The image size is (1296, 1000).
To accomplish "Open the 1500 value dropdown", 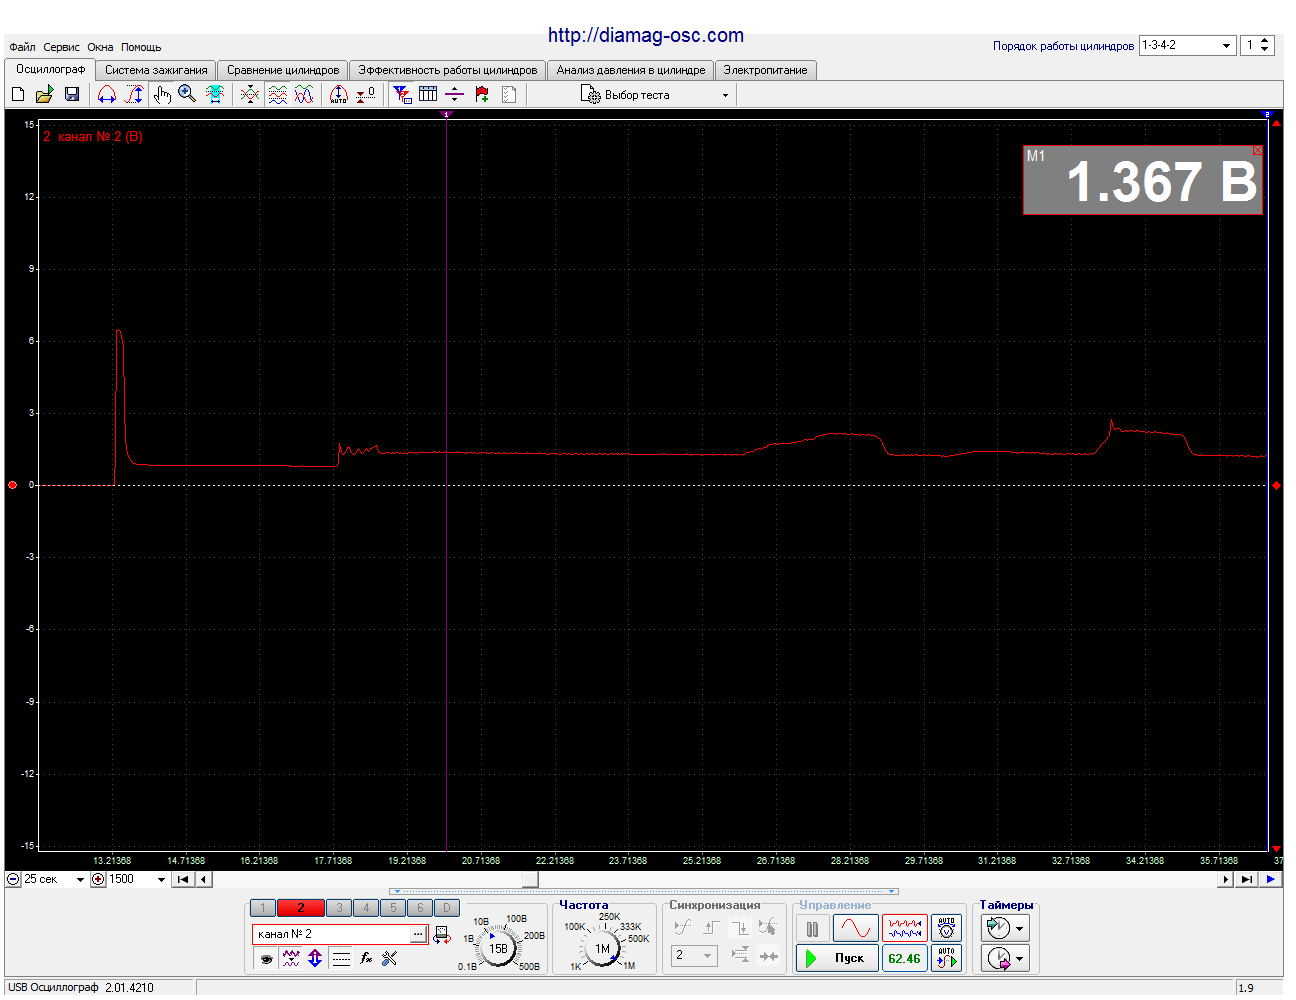I will [137, 879].
